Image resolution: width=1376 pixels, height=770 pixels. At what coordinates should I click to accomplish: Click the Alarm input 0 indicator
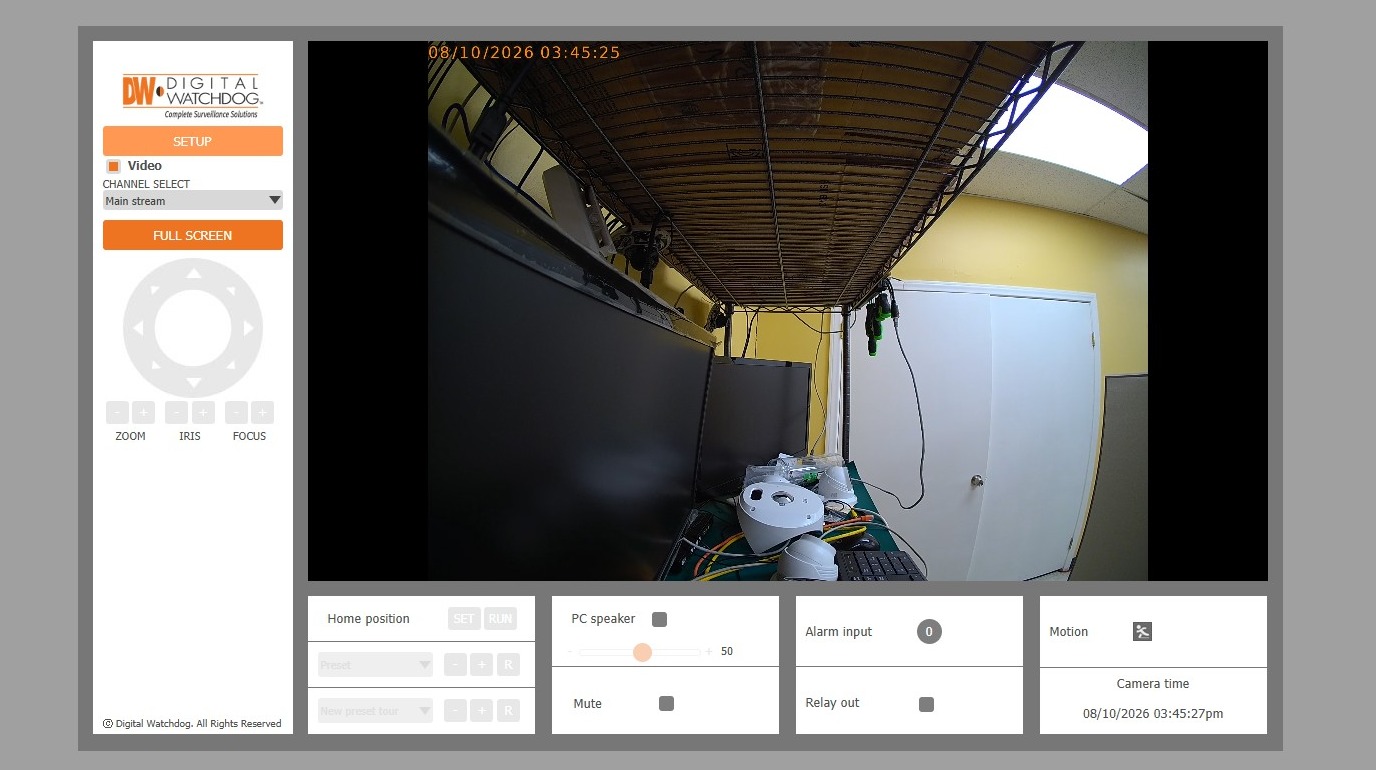[929, 631]
